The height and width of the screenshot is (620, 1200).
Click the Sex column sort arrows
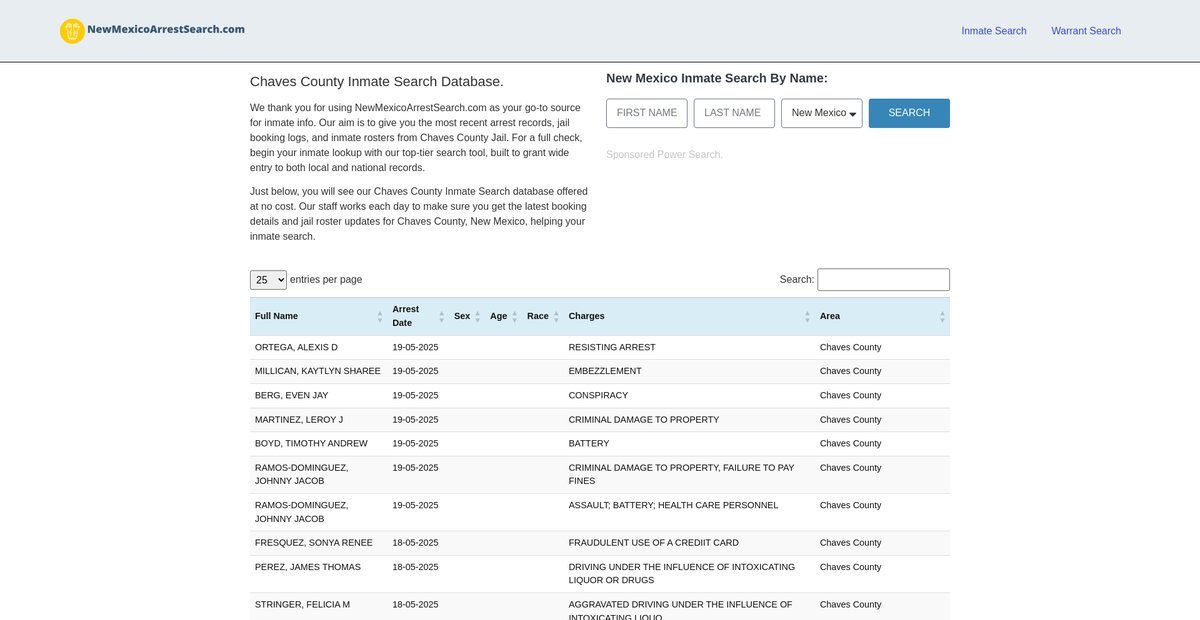(477, 316)
